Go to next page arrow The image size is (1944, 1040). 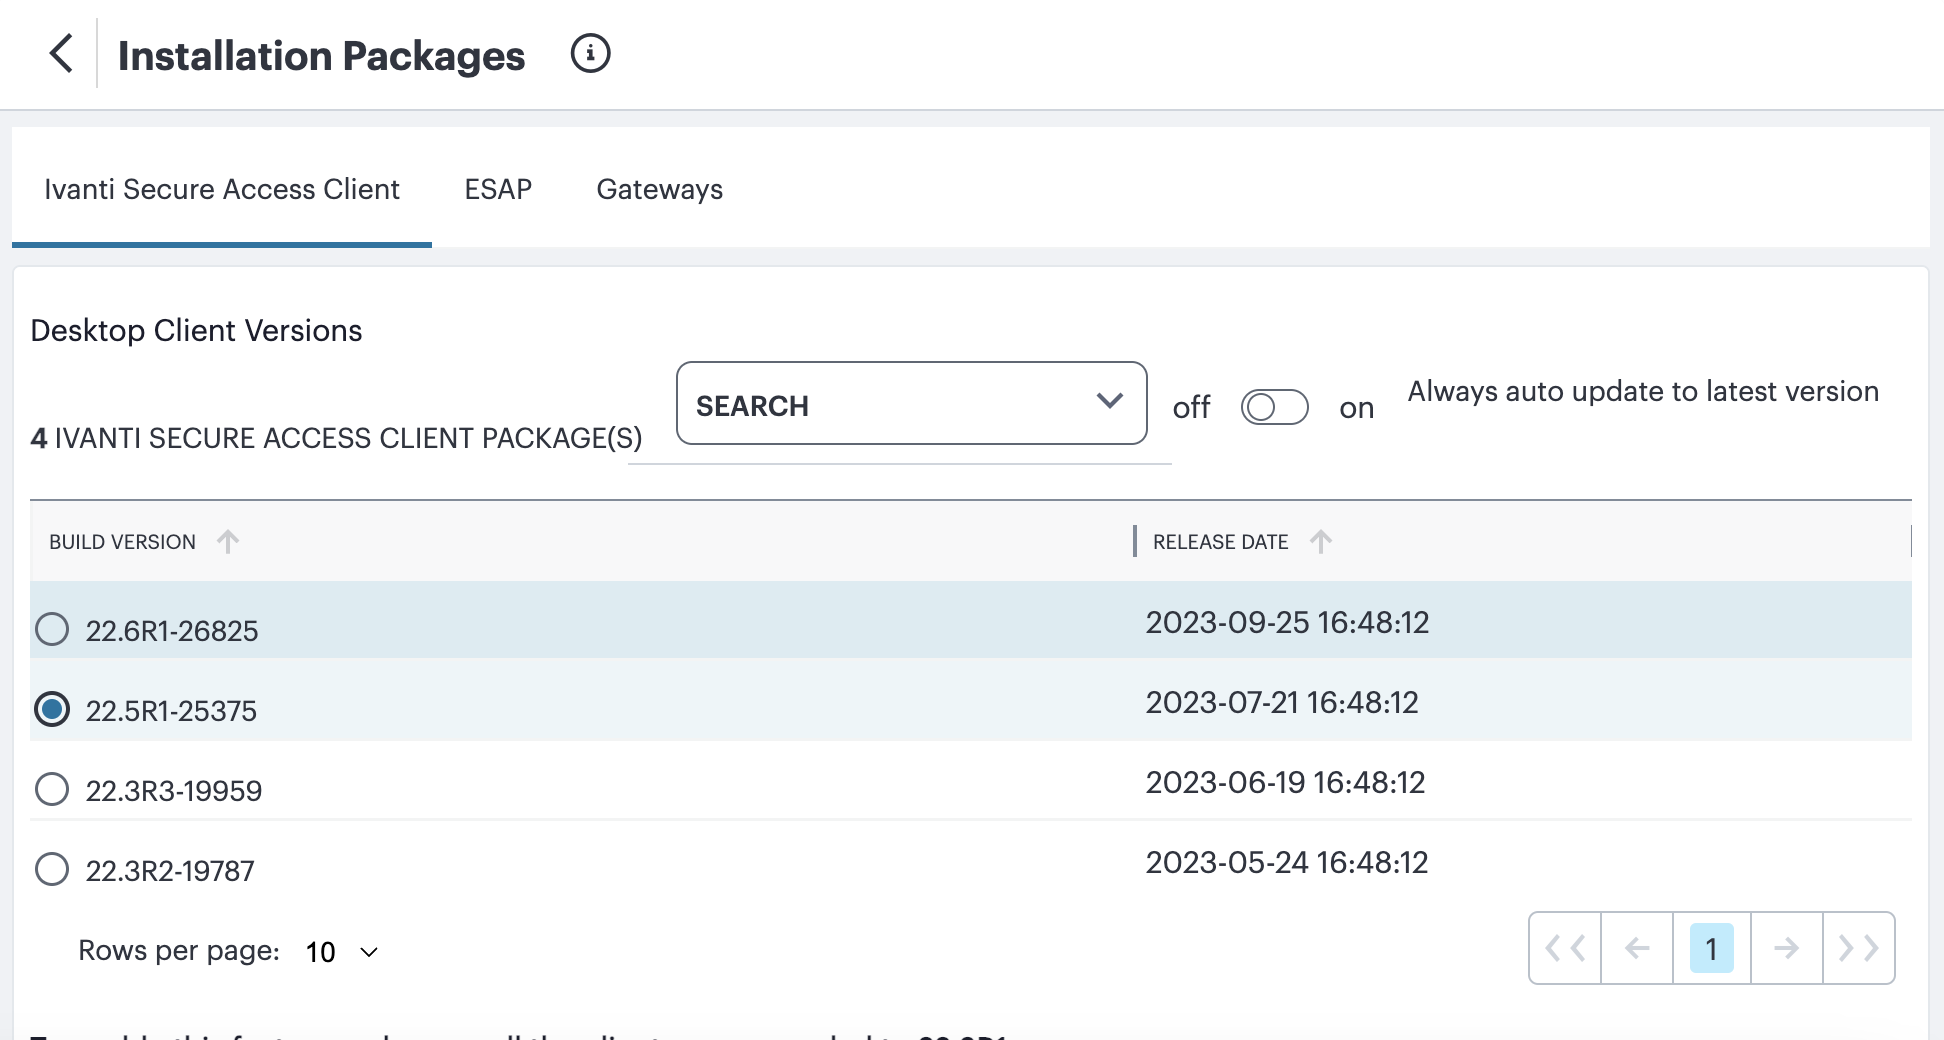click(x=1786, y=948)
